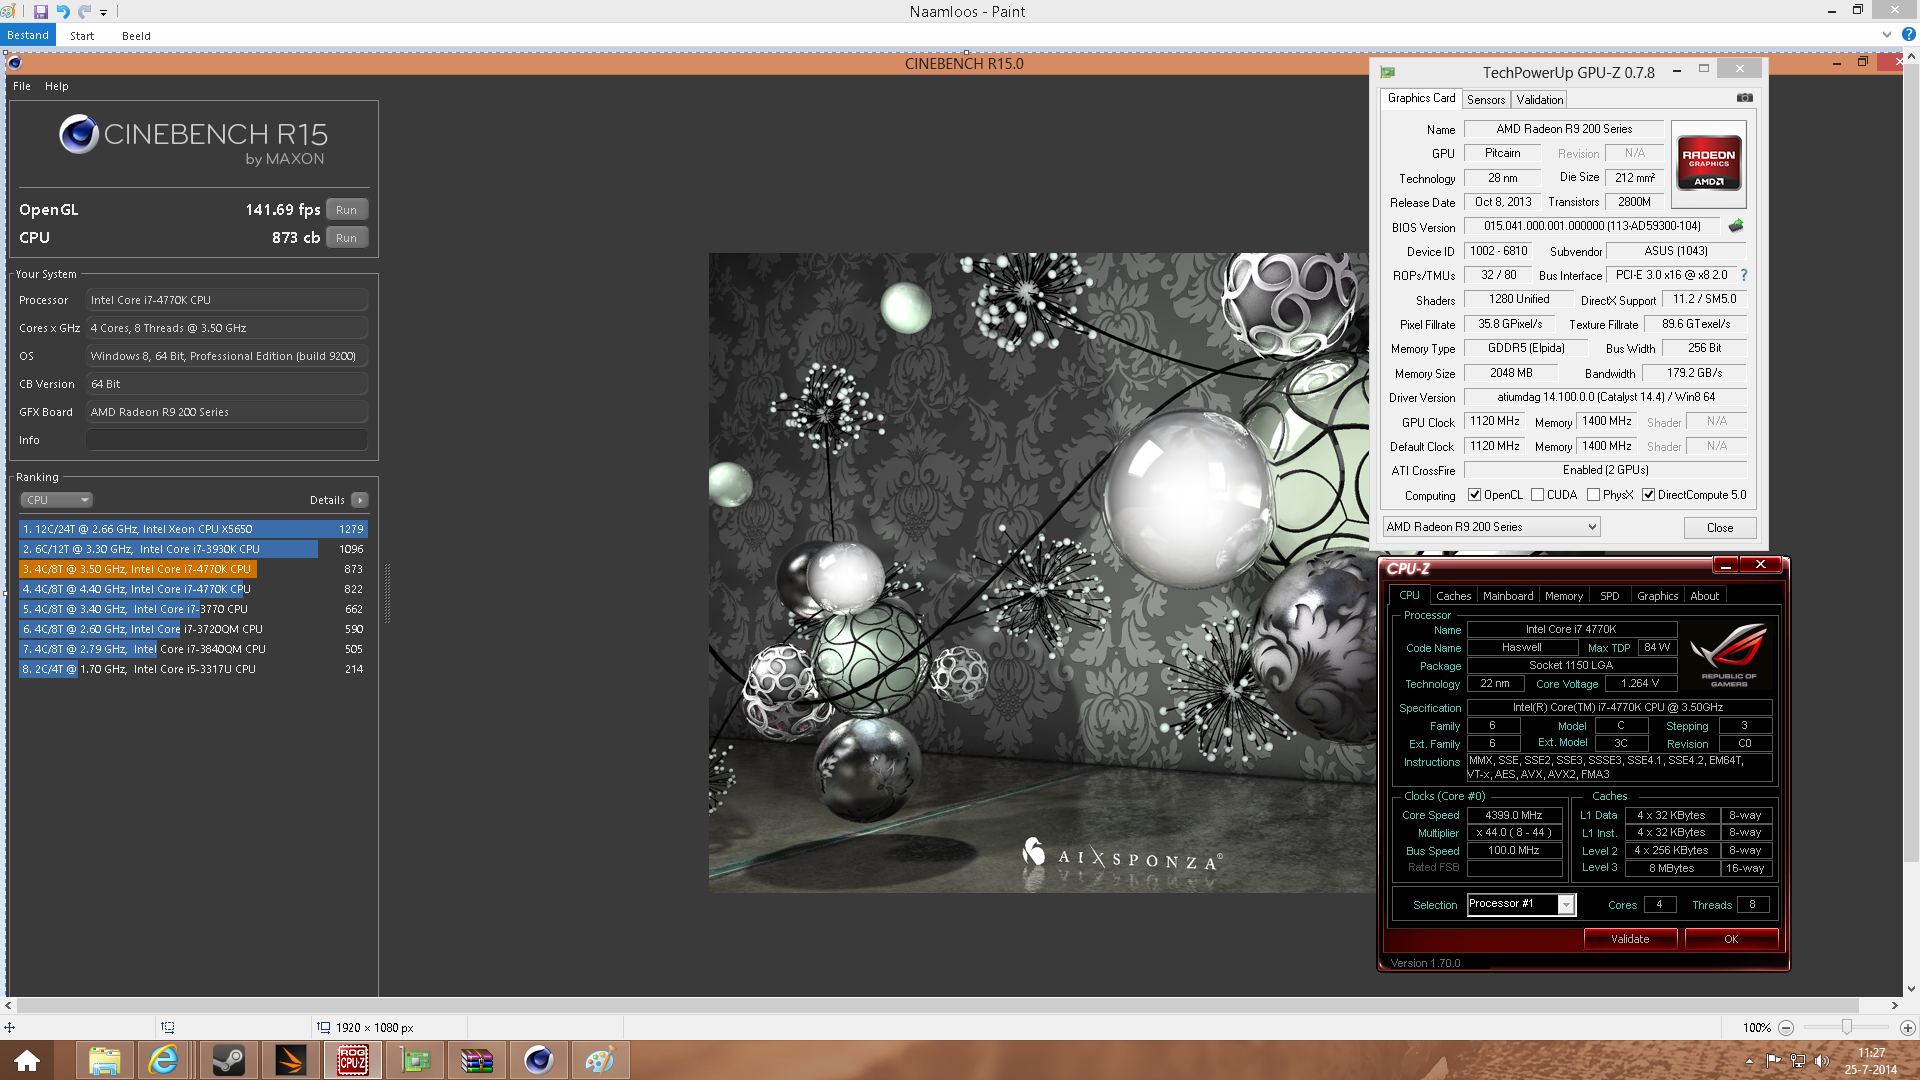Open the Help menu in Cinebench

pos(57,86)
